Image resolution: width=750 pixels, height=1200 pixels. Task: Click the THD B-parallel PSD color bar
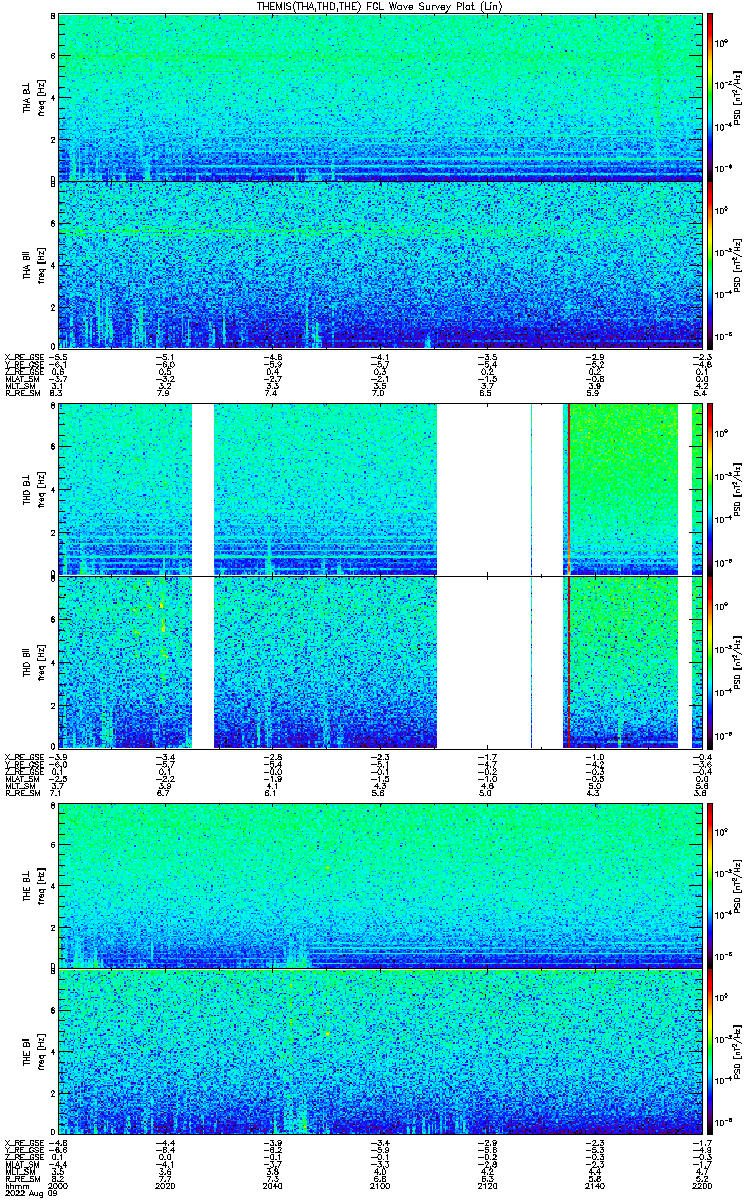711,662
